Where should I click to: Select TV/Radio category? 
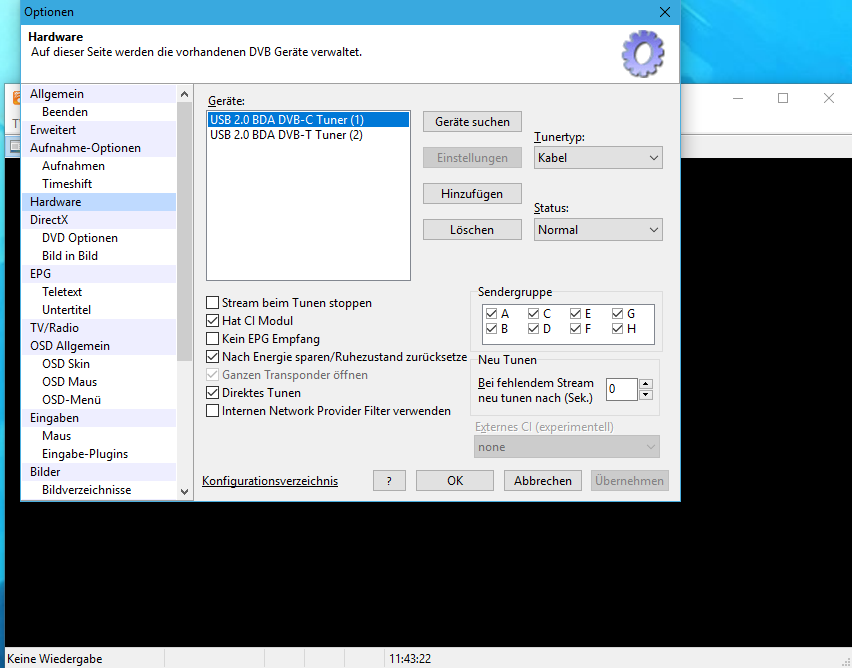tap(99, 328)
